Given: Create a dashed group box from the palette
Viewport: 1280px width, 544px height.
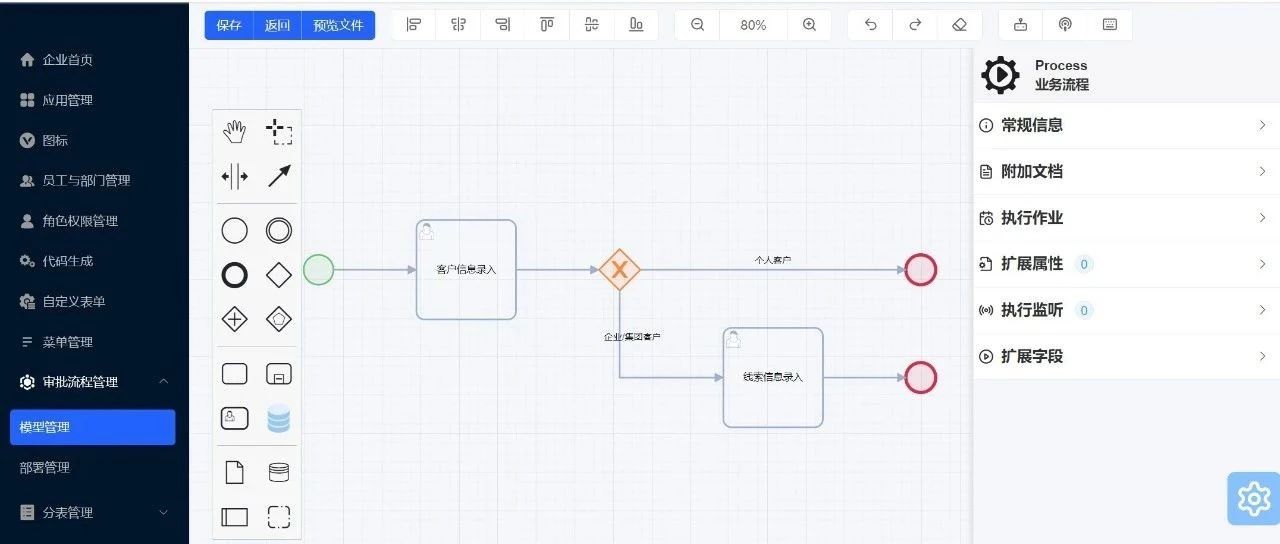Looking at the screenshot, I should coord(279,517).
